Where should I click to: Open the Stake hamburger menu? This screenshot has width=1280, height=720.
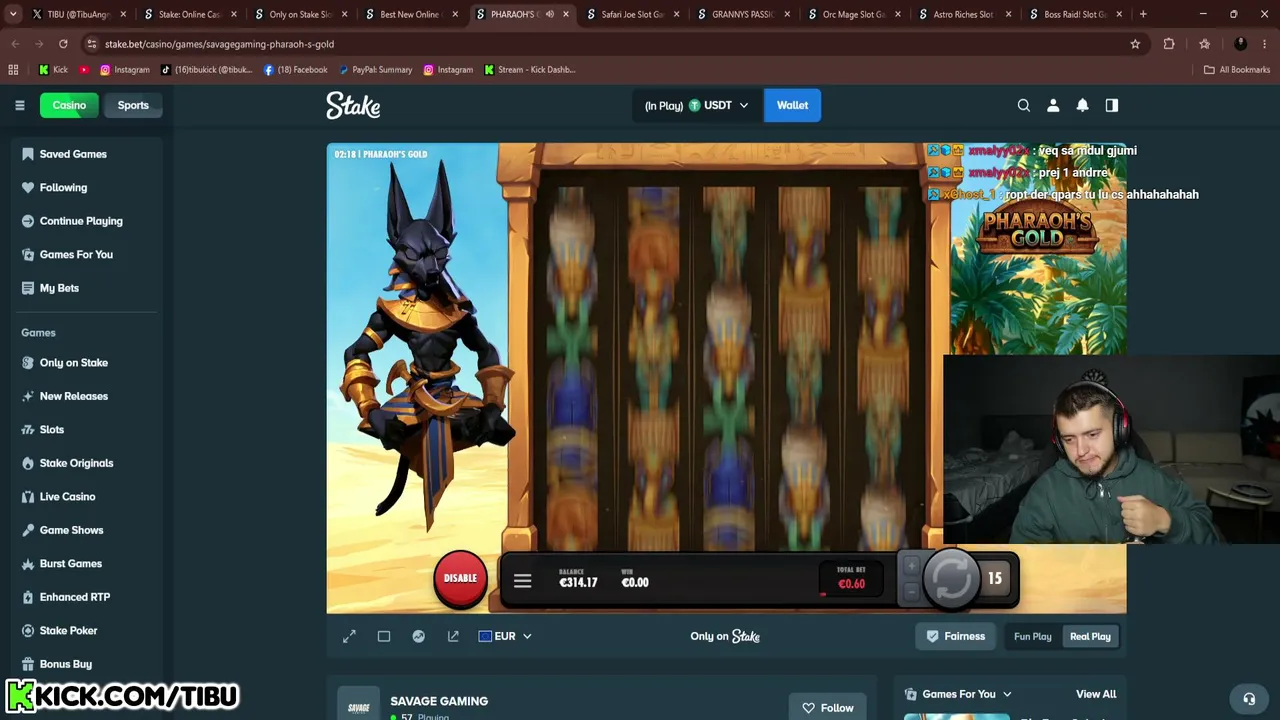[20, 105]
